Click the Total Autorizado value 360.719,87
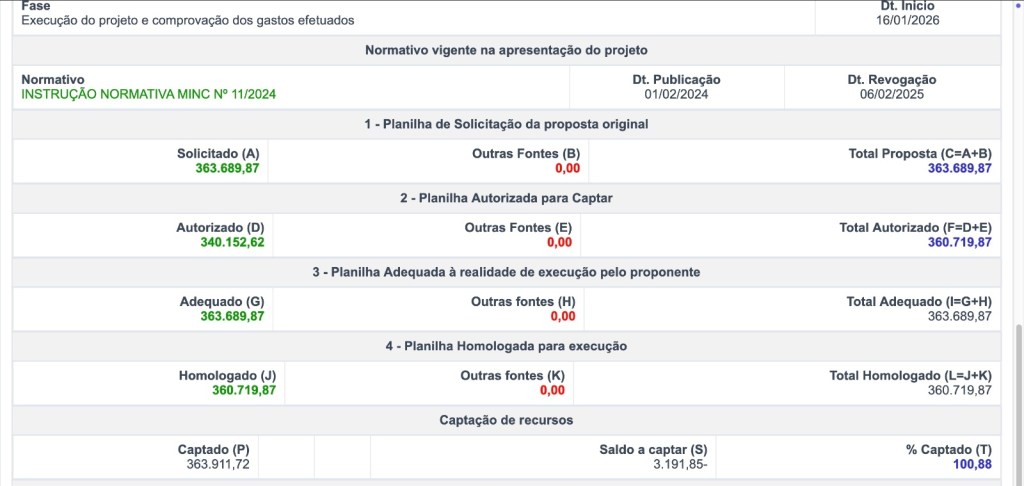Screen dimensions: 1024x486 pos(959,243)
